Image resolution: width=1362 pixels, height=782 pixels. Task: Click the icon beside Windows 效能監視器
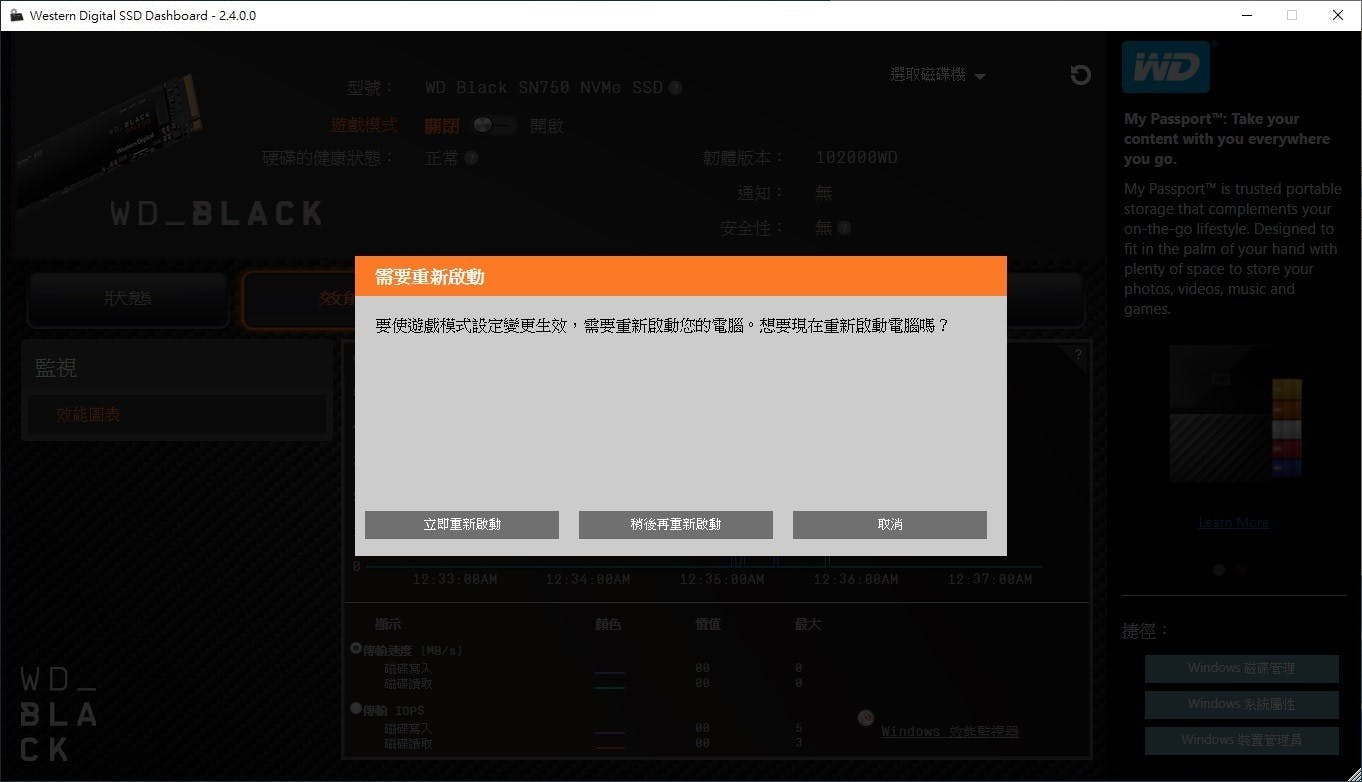tap(866, 718)
